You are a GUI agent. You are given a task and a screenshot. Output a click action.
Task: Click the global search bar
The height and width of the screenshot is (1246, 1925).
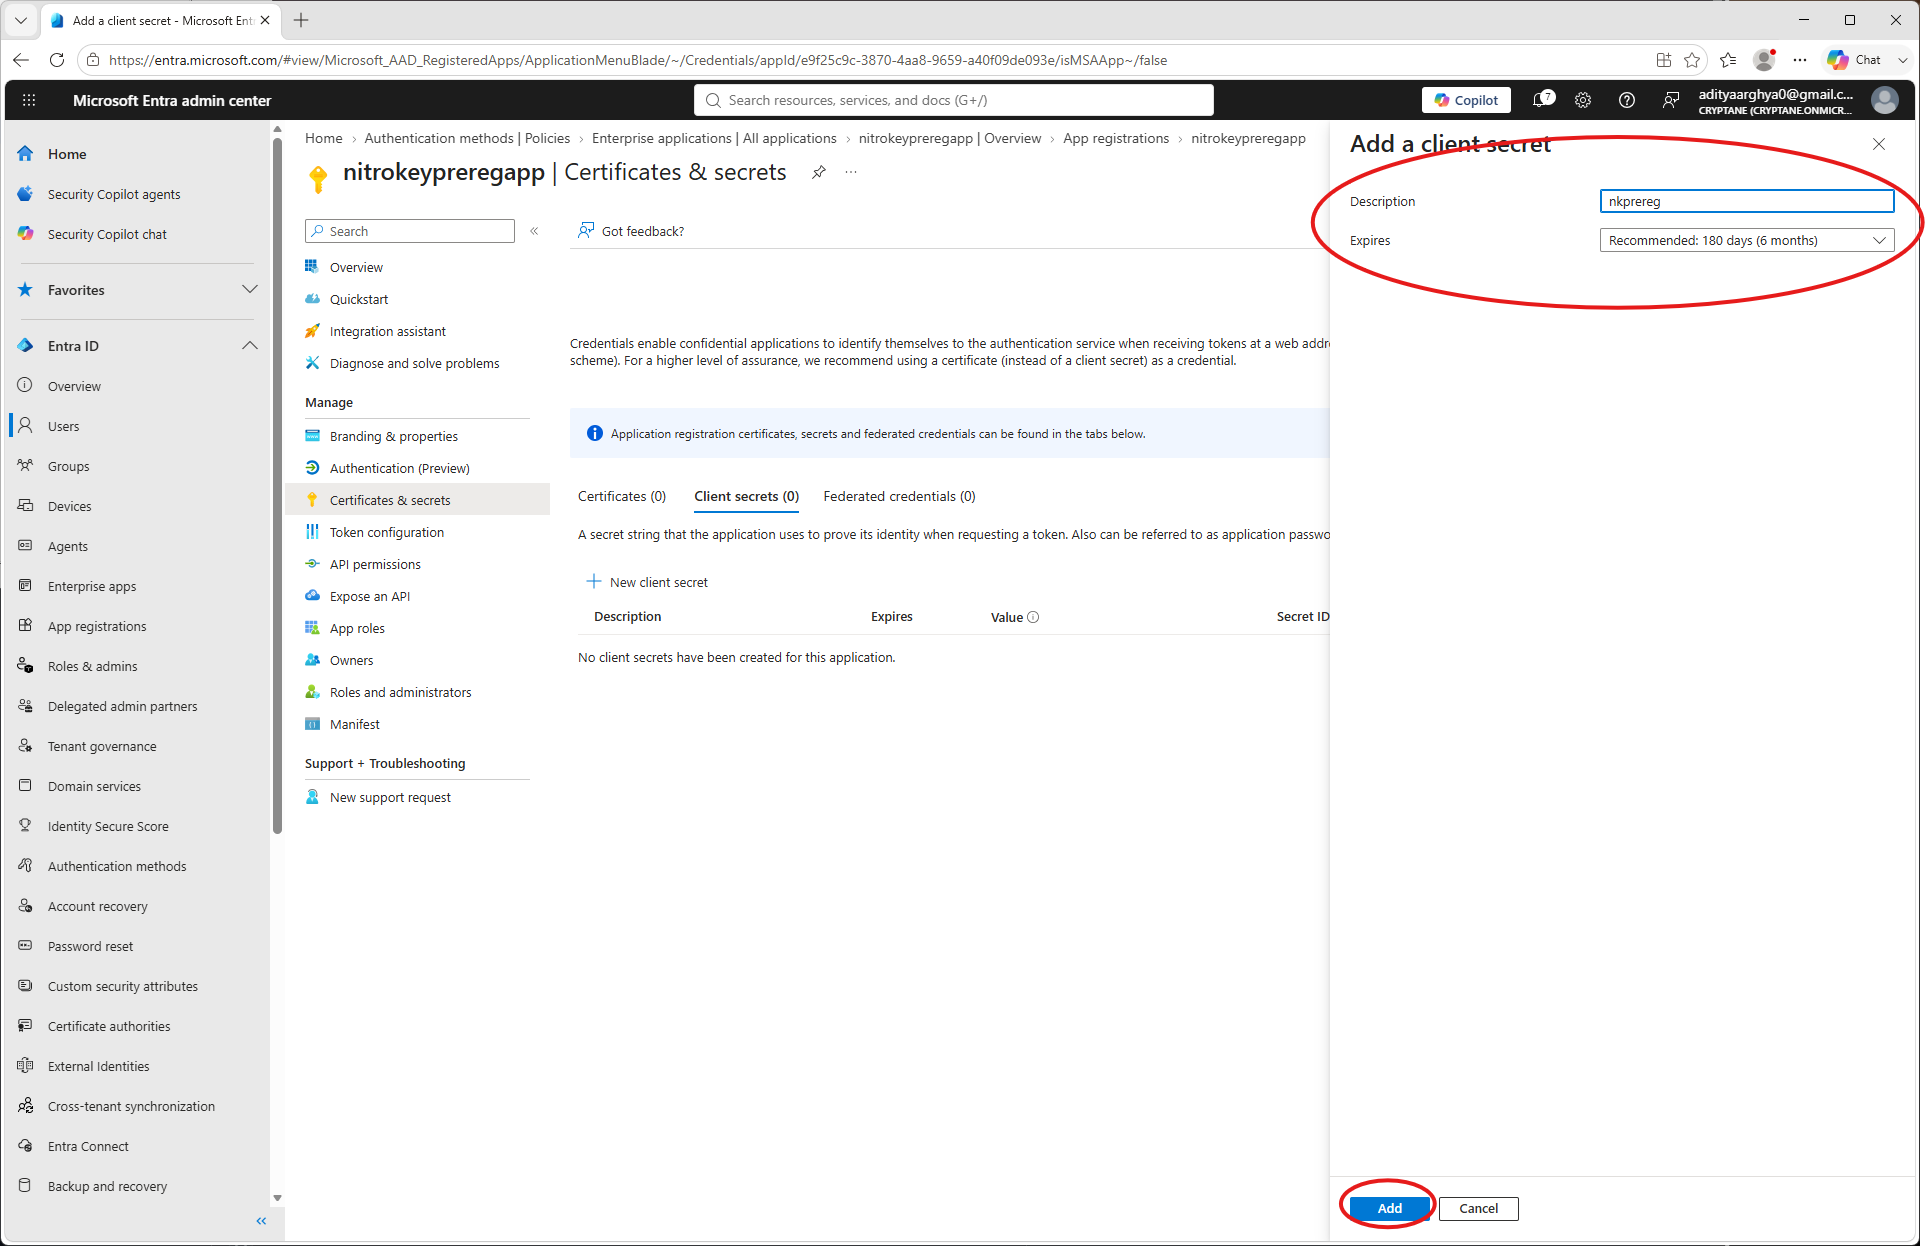point(954,100)
